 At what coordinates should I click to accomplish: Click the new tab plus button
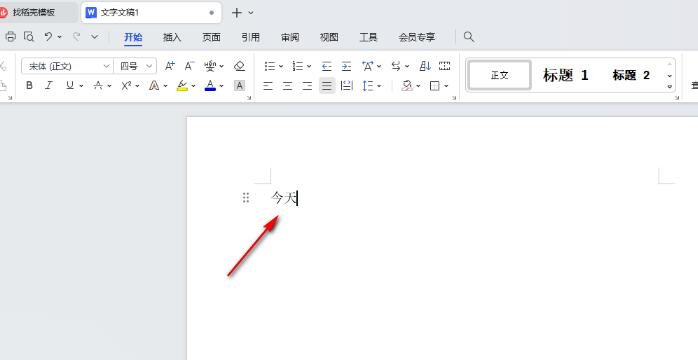pyautogui.click(x=237, y=13)
